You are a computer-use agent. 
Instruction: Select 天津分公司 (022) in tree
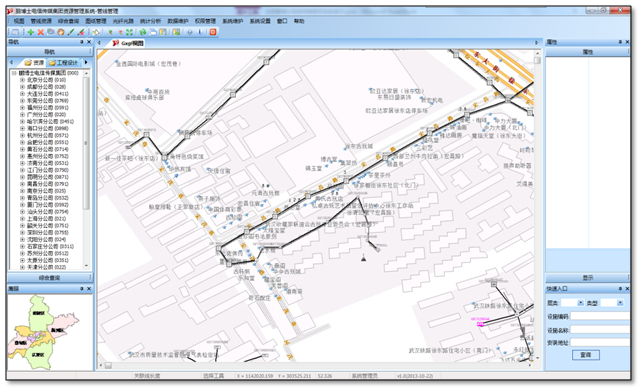pyautogui.click(x=46, y=267)
